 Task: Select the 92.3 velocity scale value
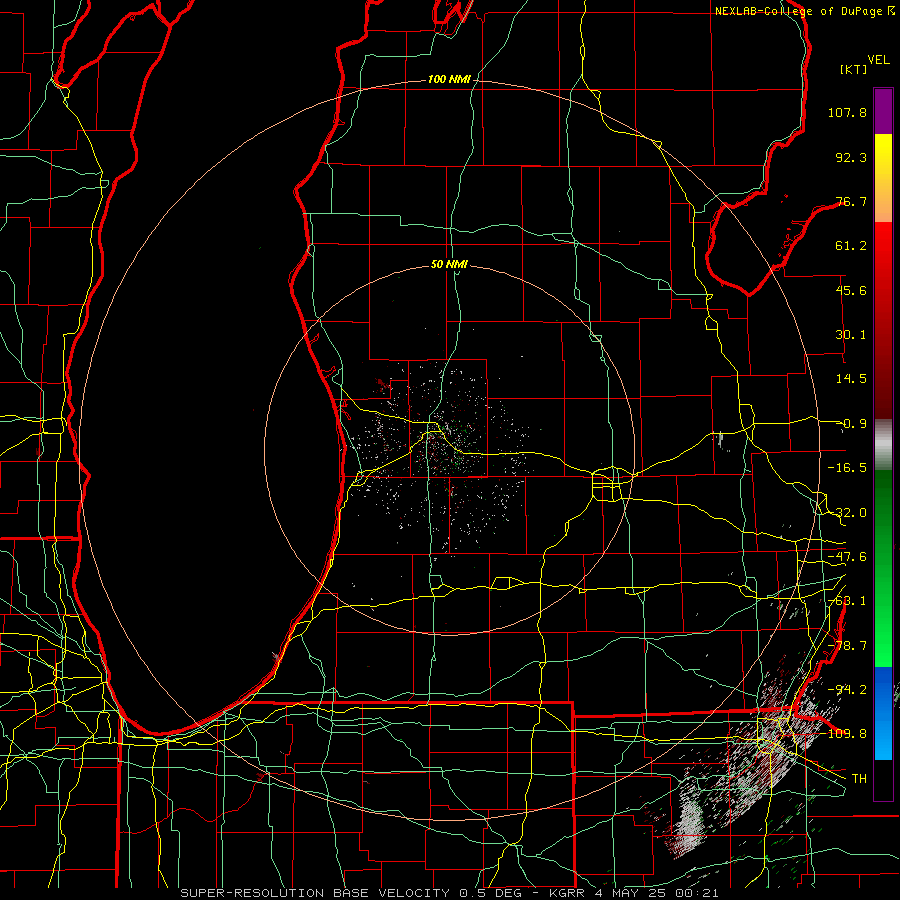[851, 157]
